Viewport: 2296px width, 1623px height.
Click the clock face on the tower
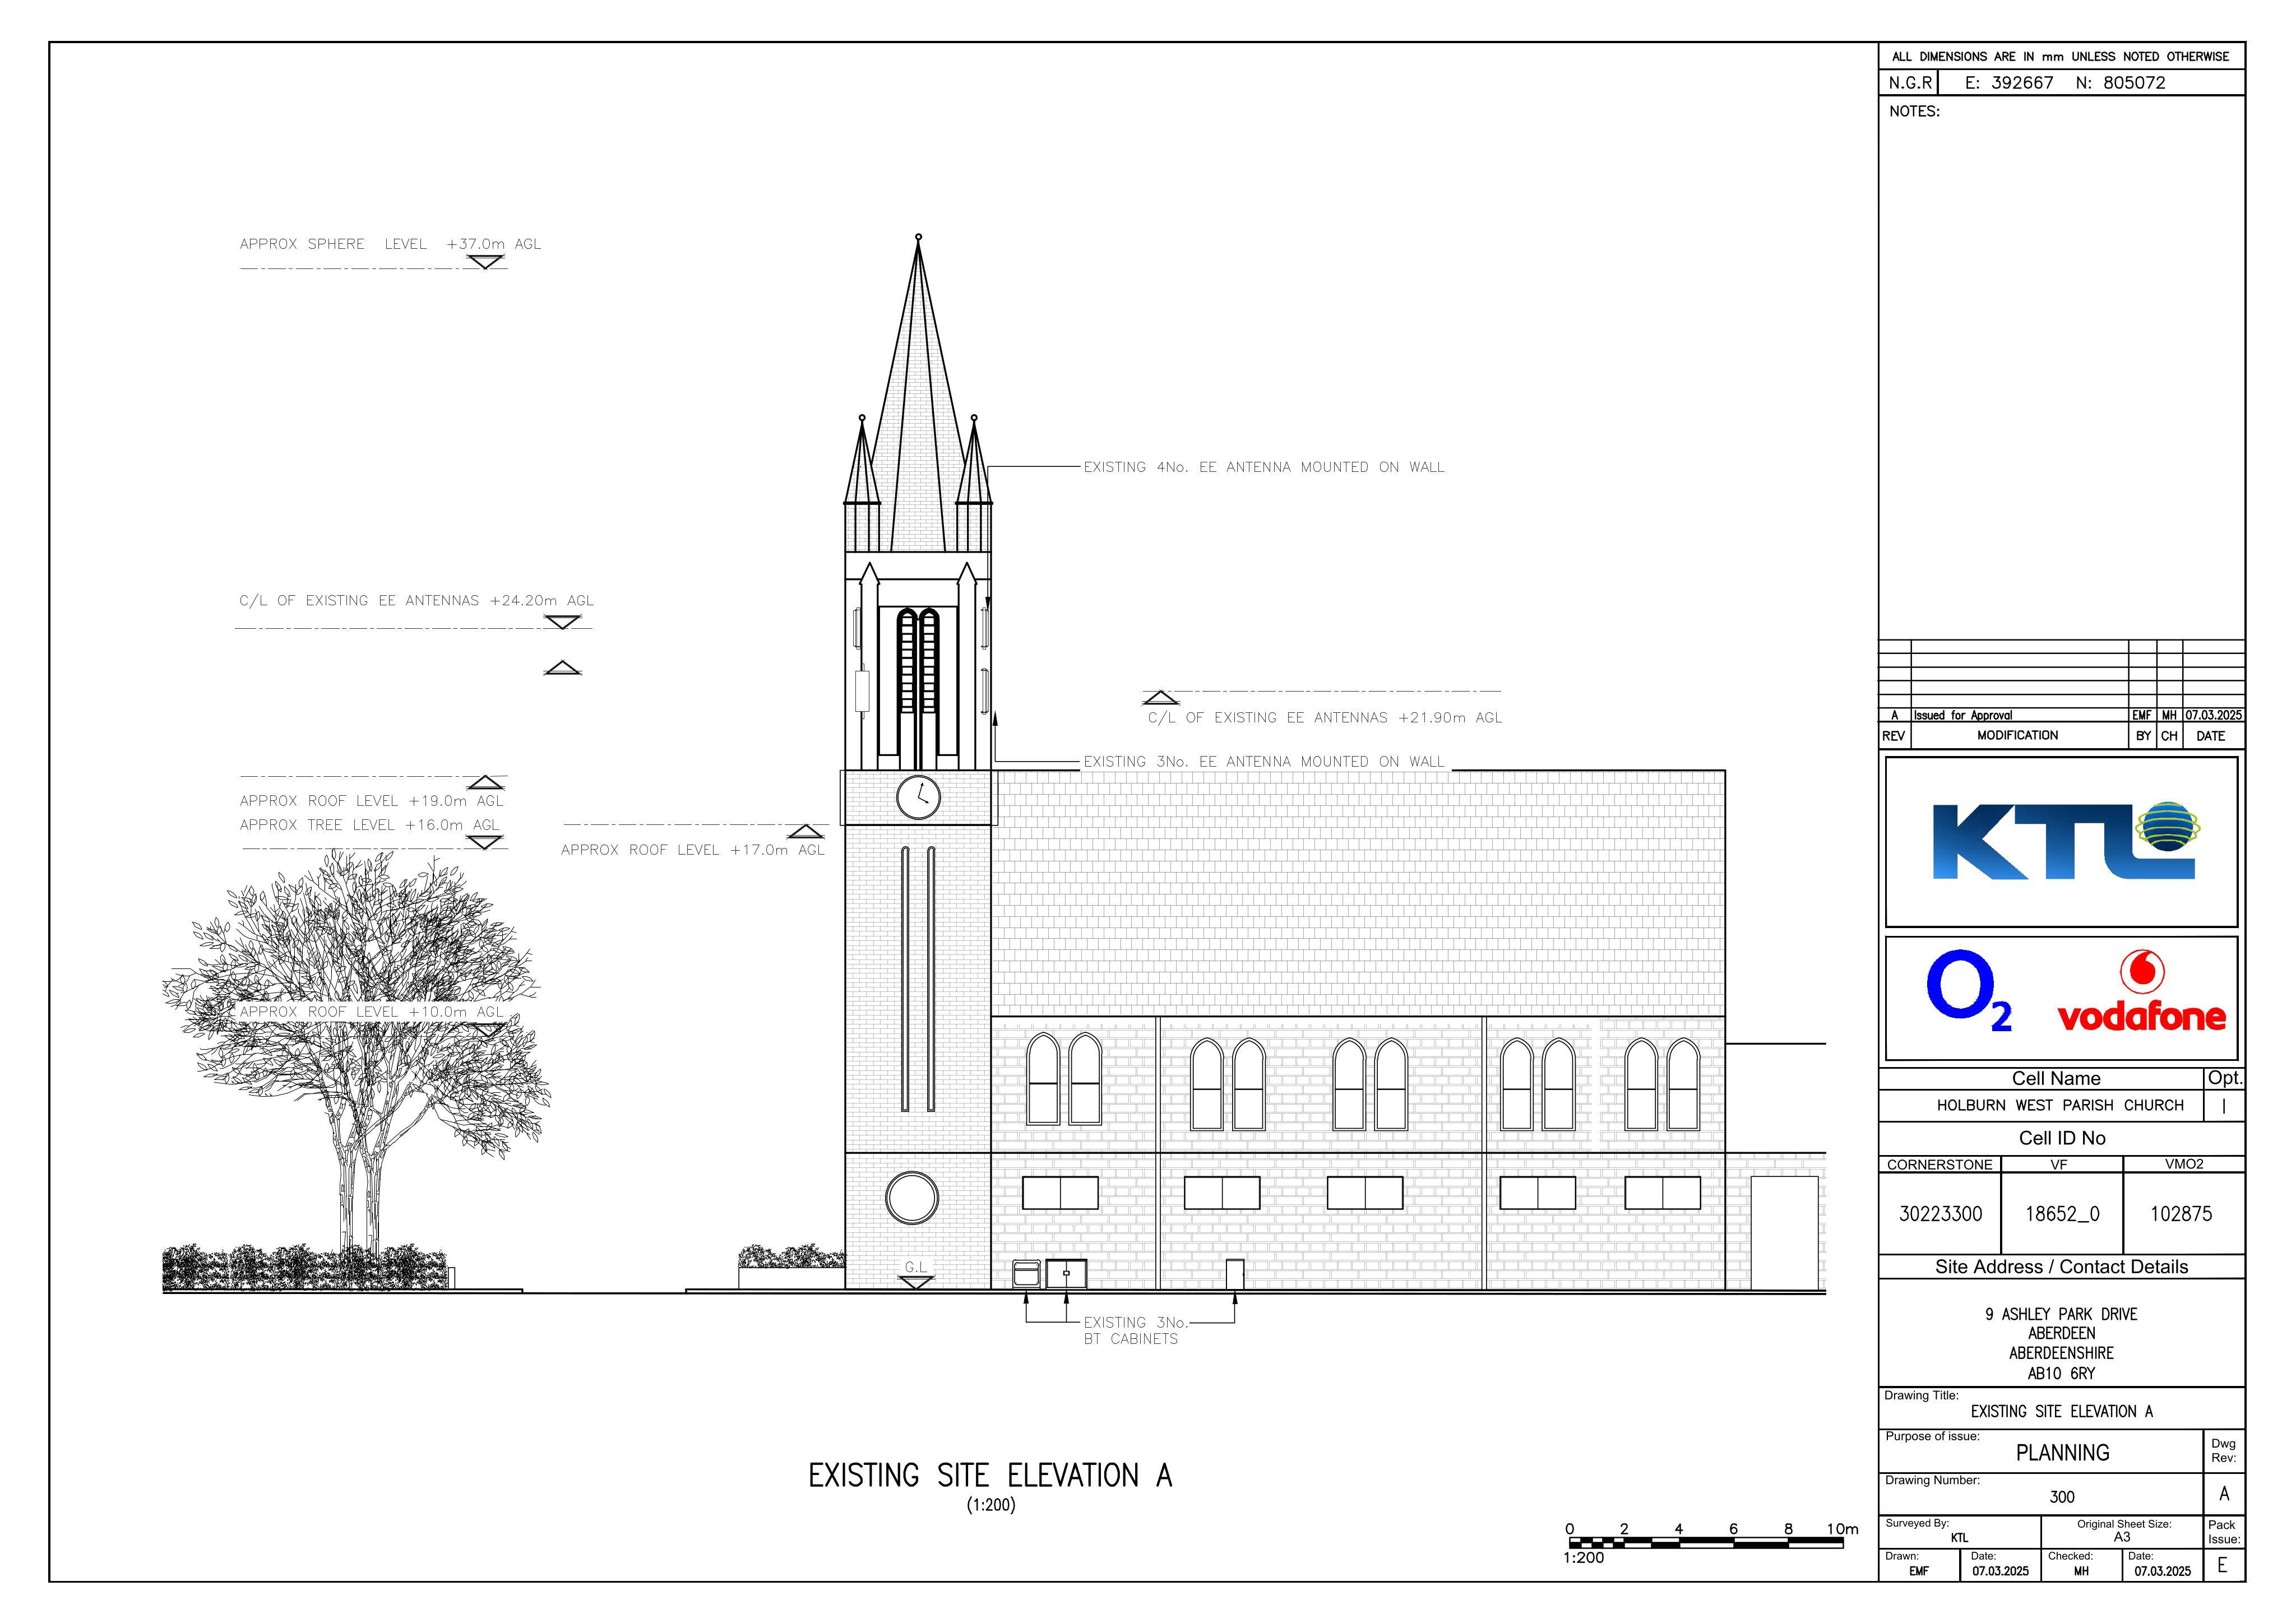click(917, 797)
